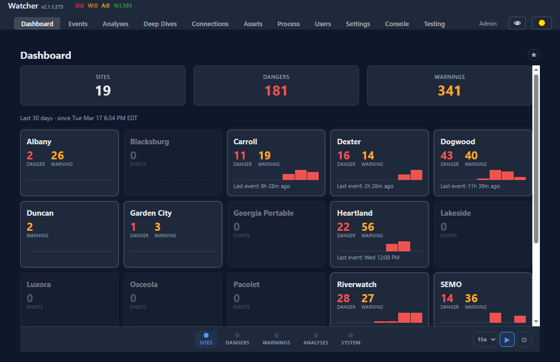Select the SITES 19 summary card
The image size is (560, 362).
point(103,85)
